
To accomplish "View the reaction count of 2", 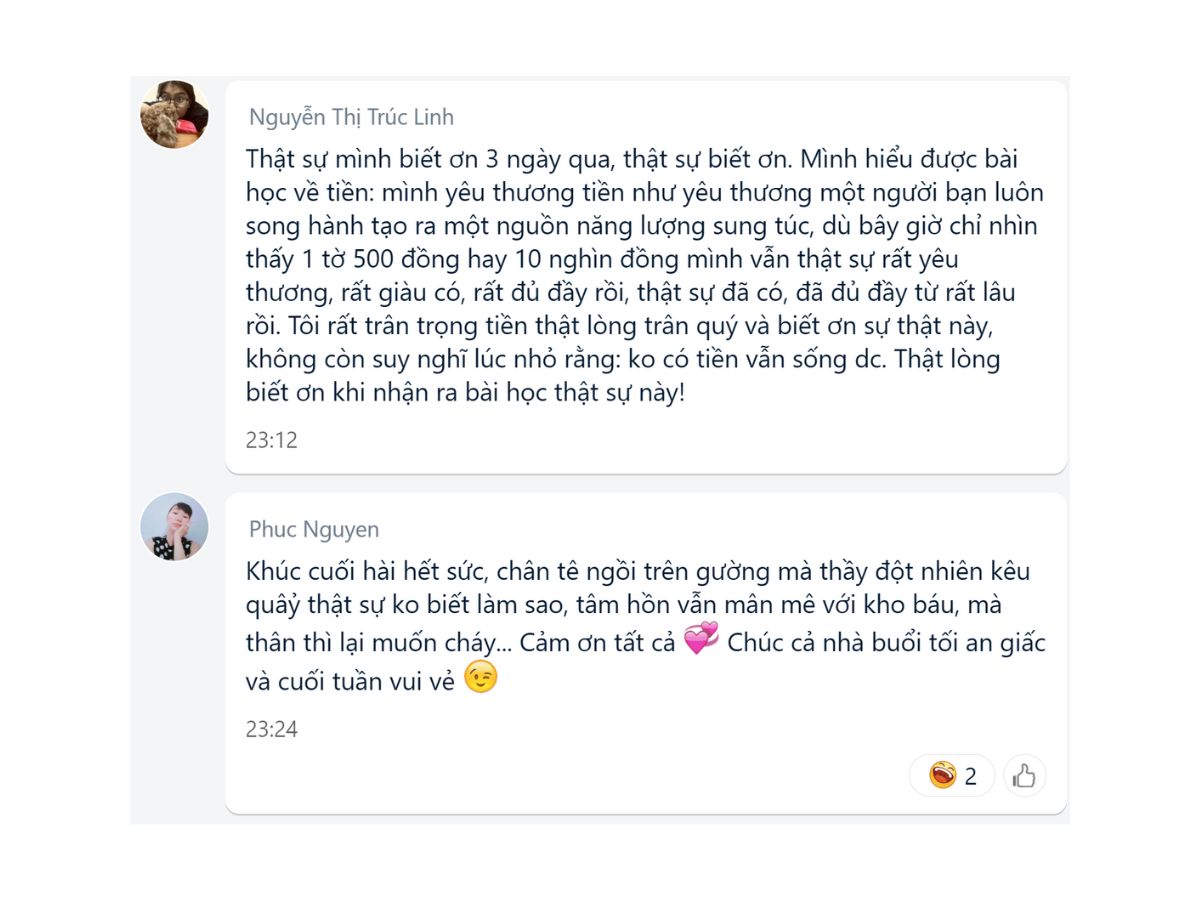I will (x=970, y=776).
